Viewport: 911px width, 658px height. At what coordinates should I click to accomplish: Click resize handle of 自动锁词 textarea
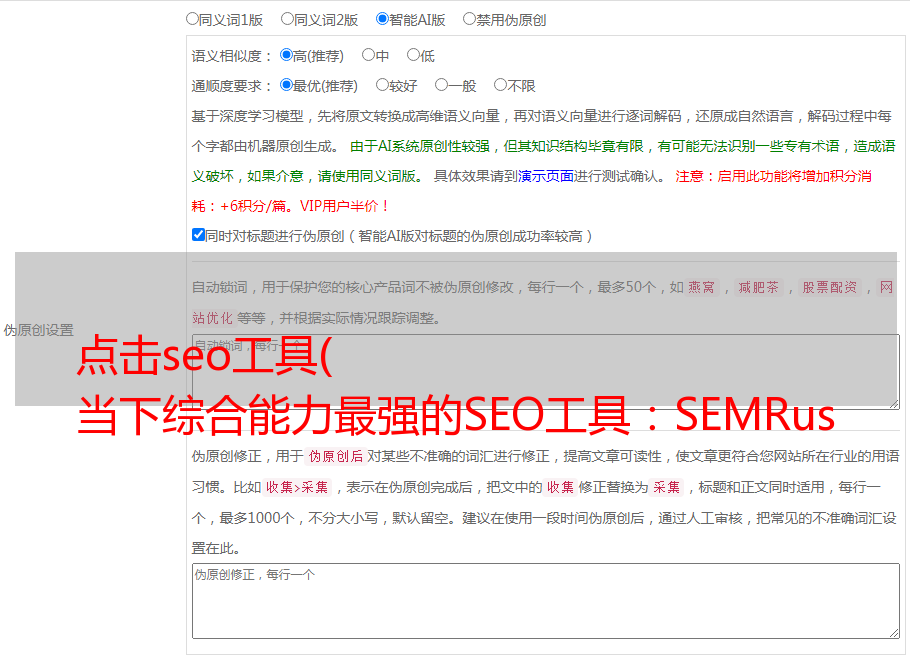(x=894, y=403)
